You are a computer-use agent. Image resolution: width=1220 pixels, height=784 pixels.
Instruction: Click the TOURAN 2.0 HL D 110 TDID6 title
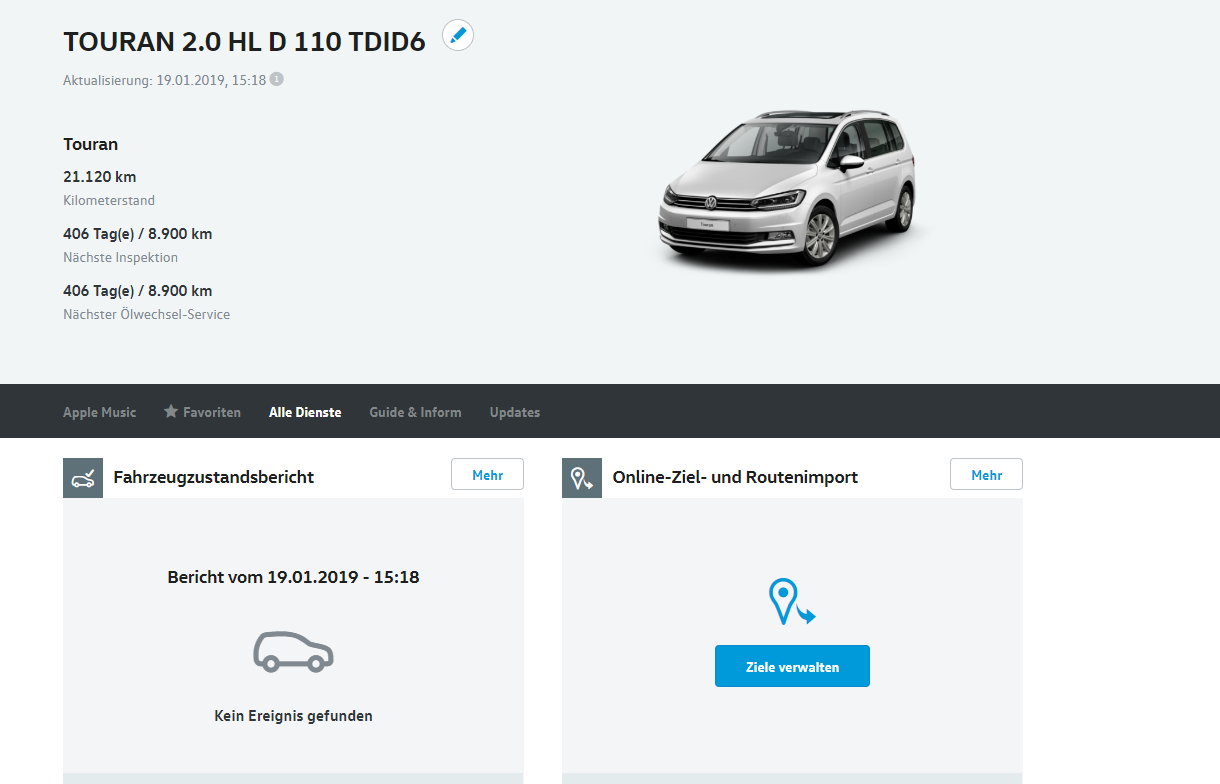click(244, 41)
